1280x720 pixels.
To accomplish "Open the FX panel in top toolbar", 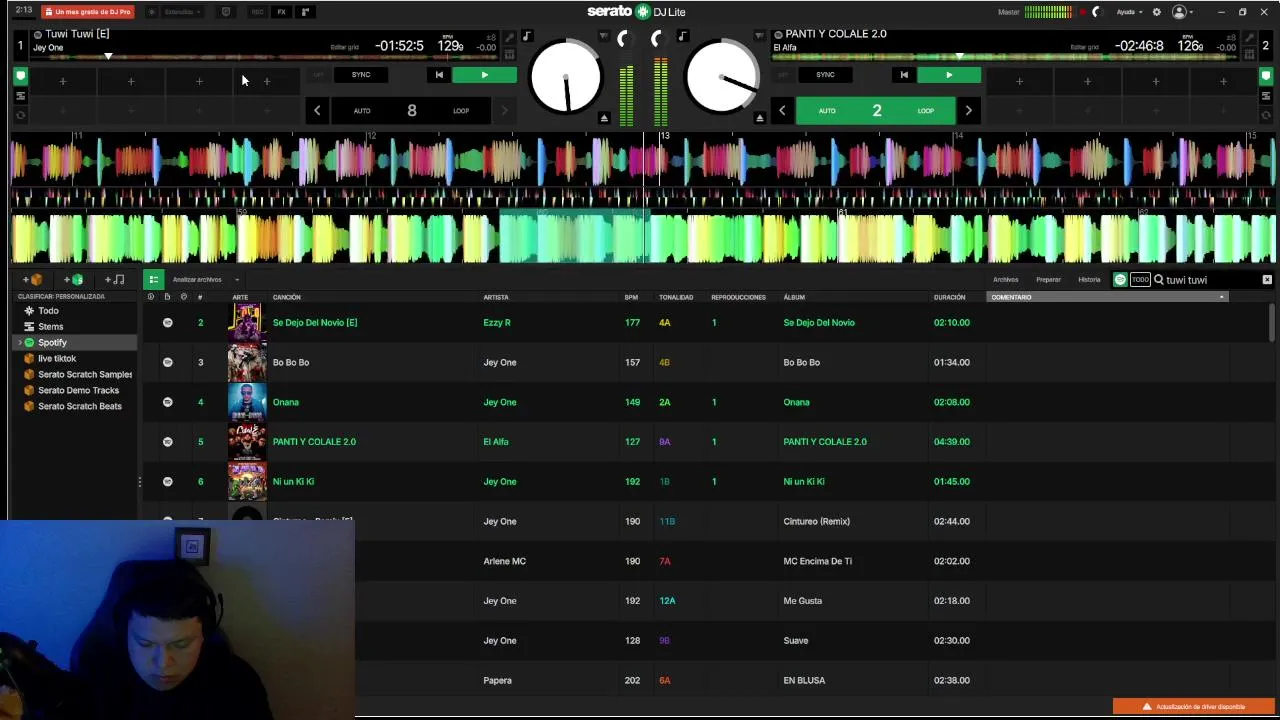I will point(281,12).
